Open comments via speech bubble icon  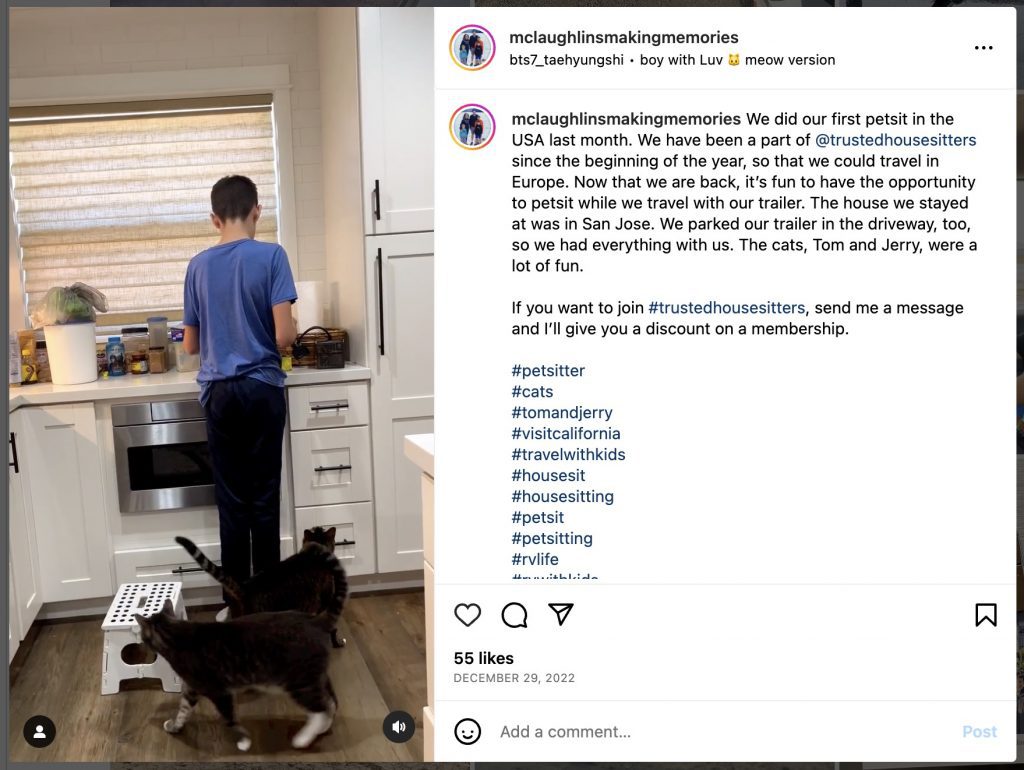tap(515, 615)
